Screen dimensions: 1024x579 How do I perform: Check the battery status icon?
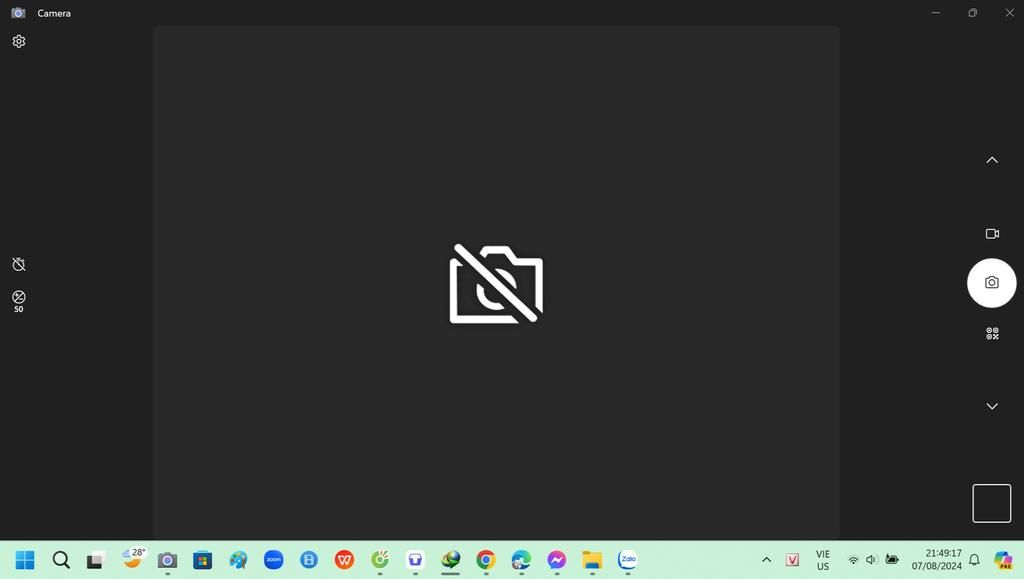(891, 559)
